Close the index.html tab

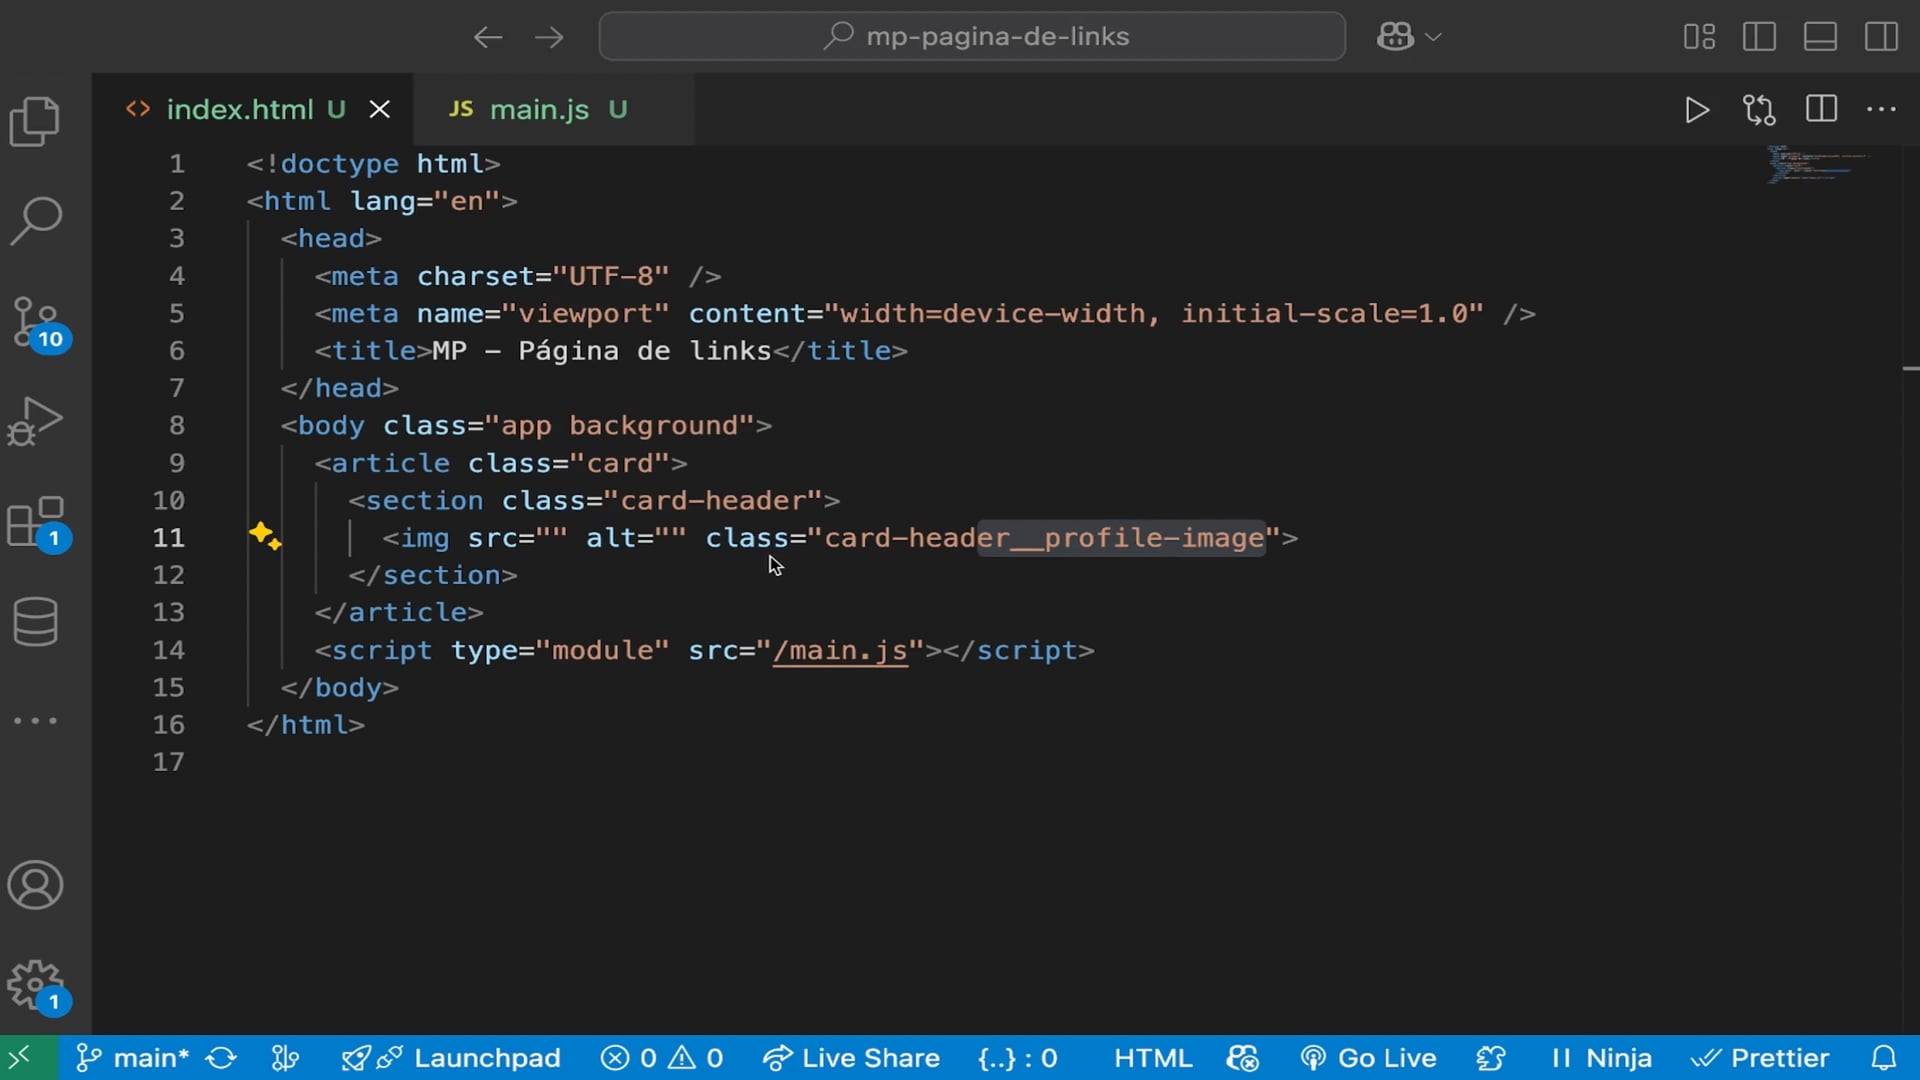click(380, 110)
